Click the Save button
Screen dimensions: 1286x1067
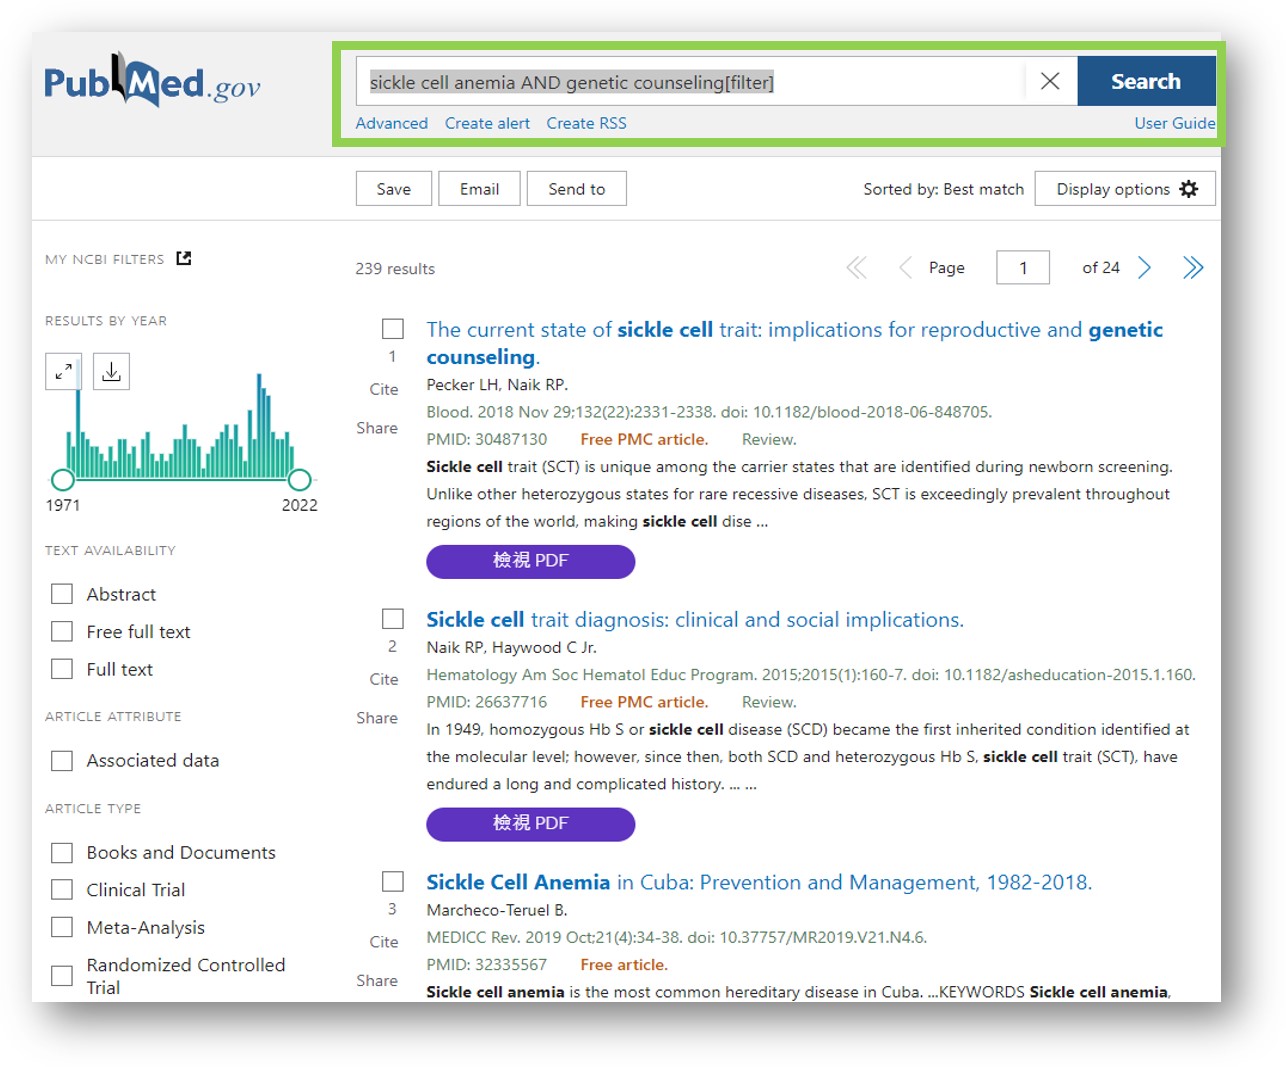tap(394, 189)
